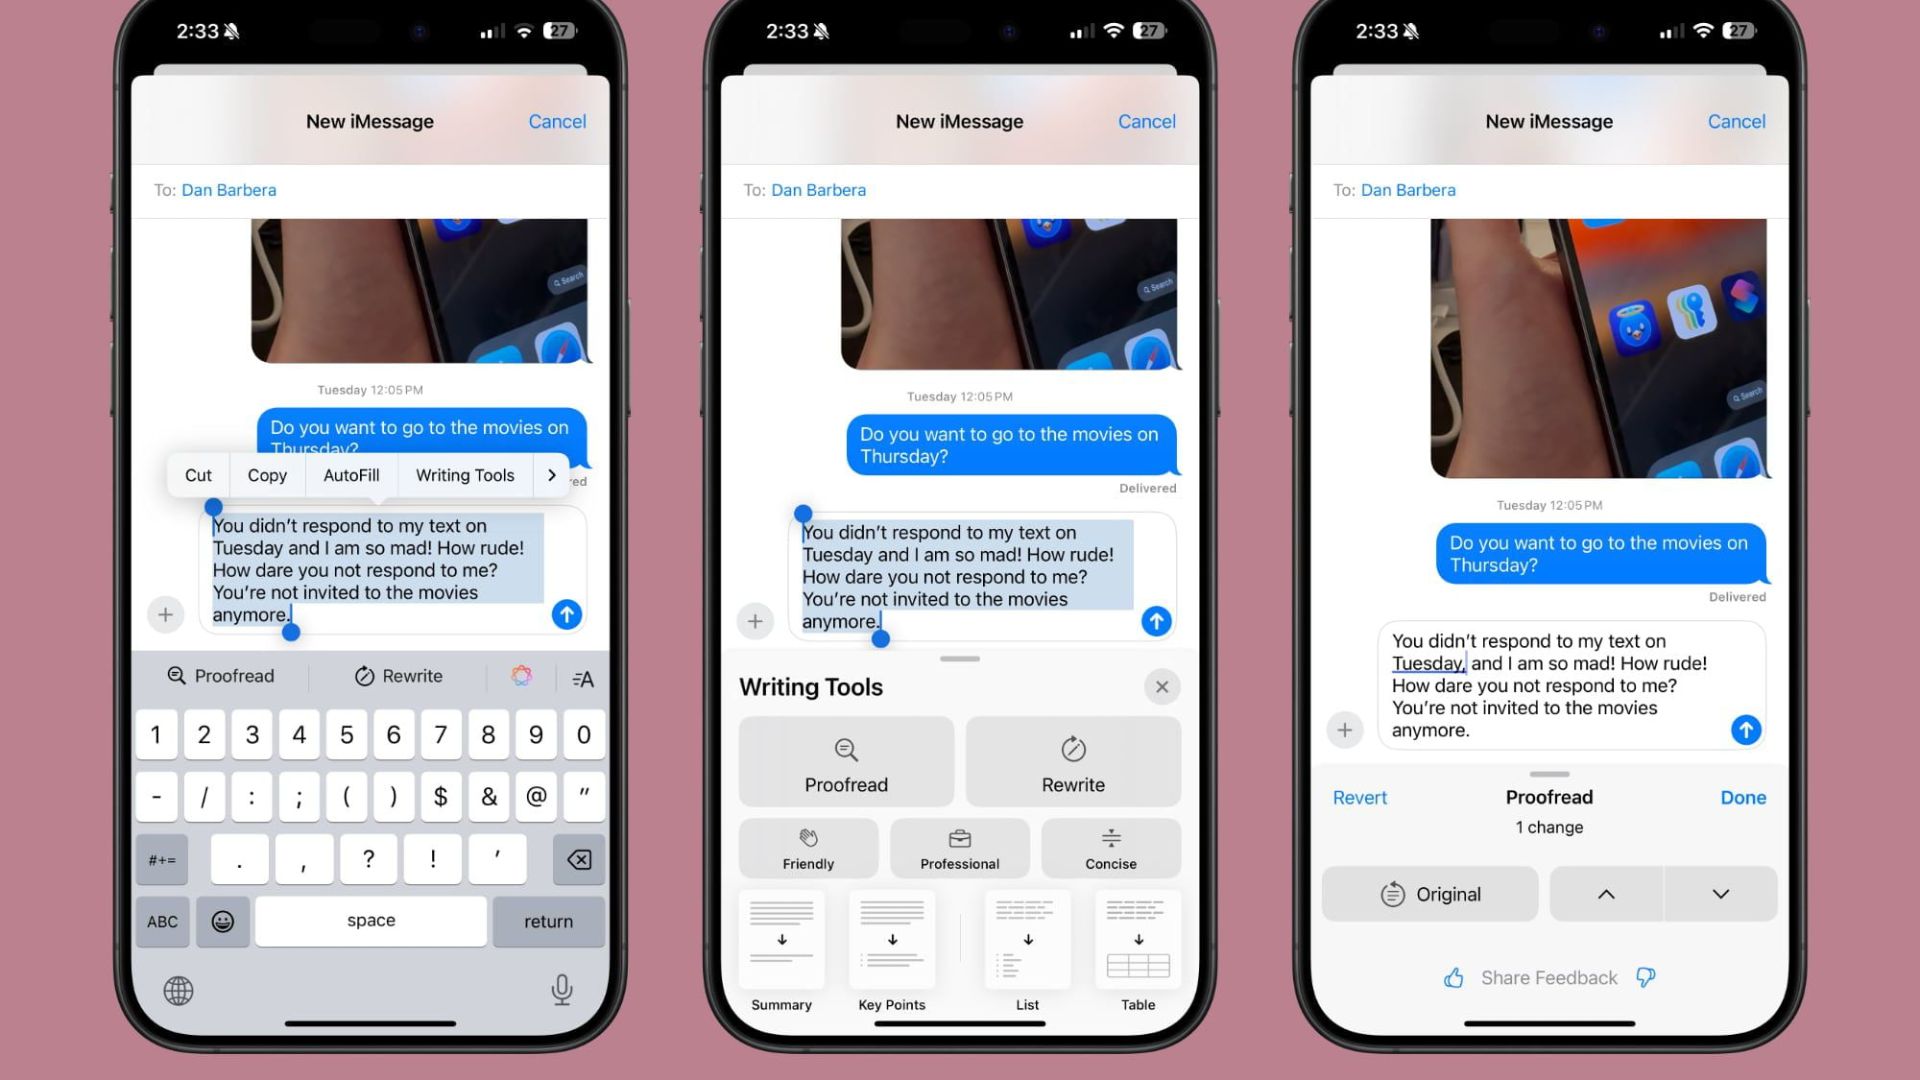Click the Done button
The width and height of the screenshot is (1920, 1080).
click(1743, 796)
